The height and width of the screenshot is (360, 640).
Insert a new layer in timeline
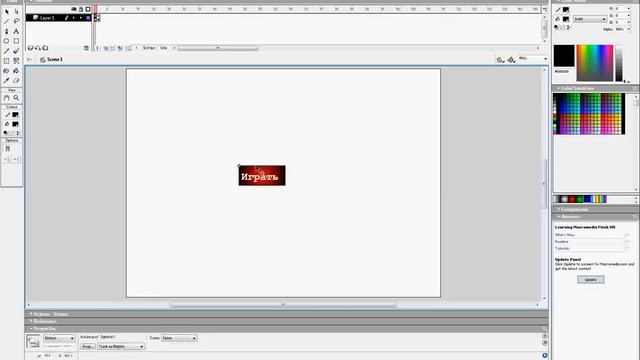[x=30, y=48]
